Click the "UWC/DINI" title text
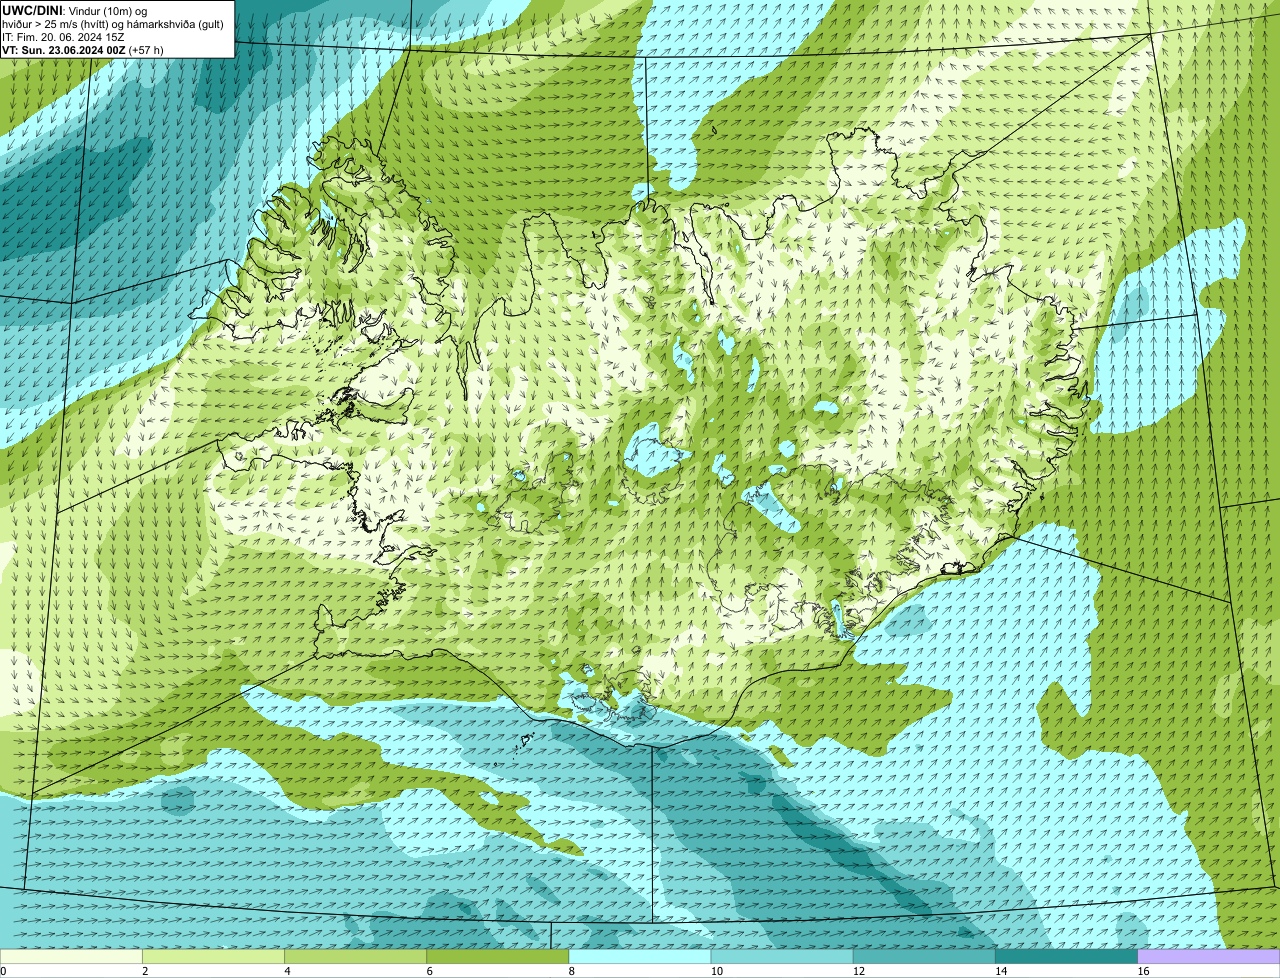1280x978 pixels. click(x=33, y=10)
